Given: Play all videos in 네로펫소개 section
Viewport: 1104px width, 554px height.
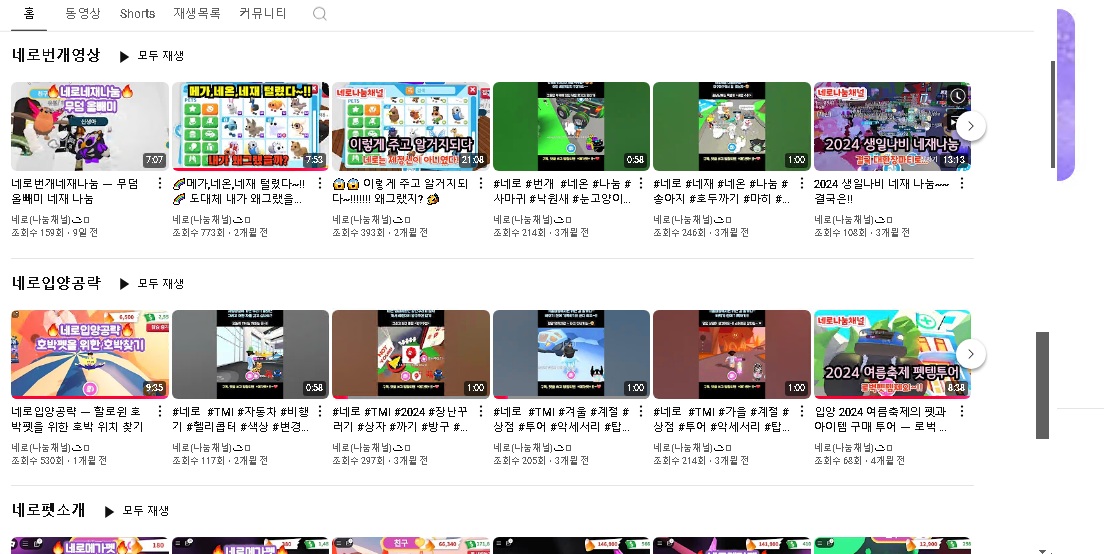Looking at the screenshot, I should click(x=137, y=511).
